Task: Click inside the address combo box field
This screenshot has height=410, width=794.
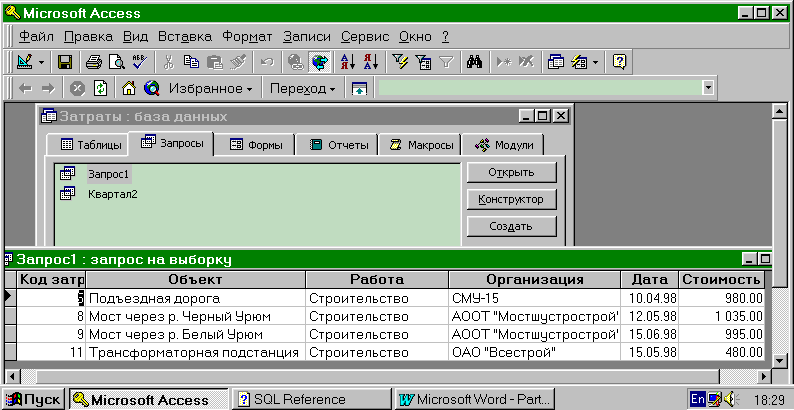Action: pos(540,88)
